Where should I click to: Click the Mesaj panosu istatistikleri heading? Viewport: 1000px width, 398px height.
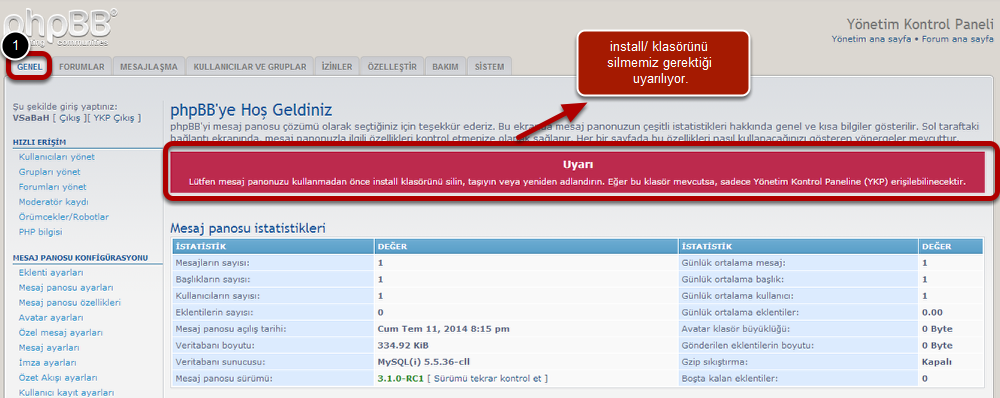(248, 228)
